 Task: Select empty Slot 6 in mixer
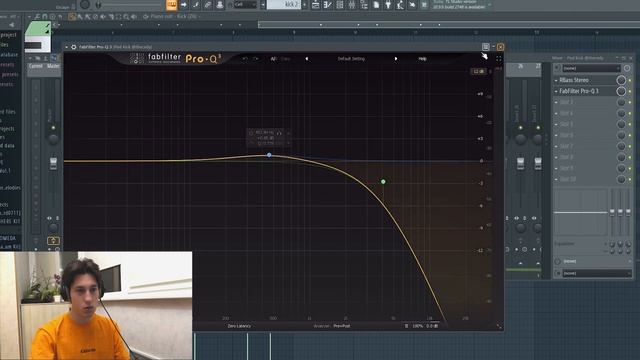pyautogui.click(x=587, y=135)
